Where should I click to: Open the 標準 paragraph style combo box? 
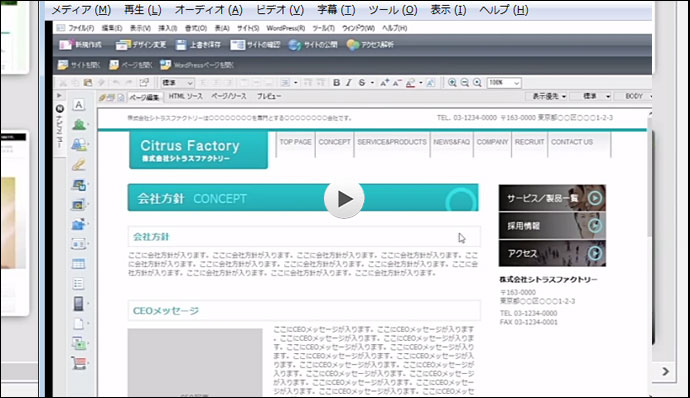(x=177, y=82)
